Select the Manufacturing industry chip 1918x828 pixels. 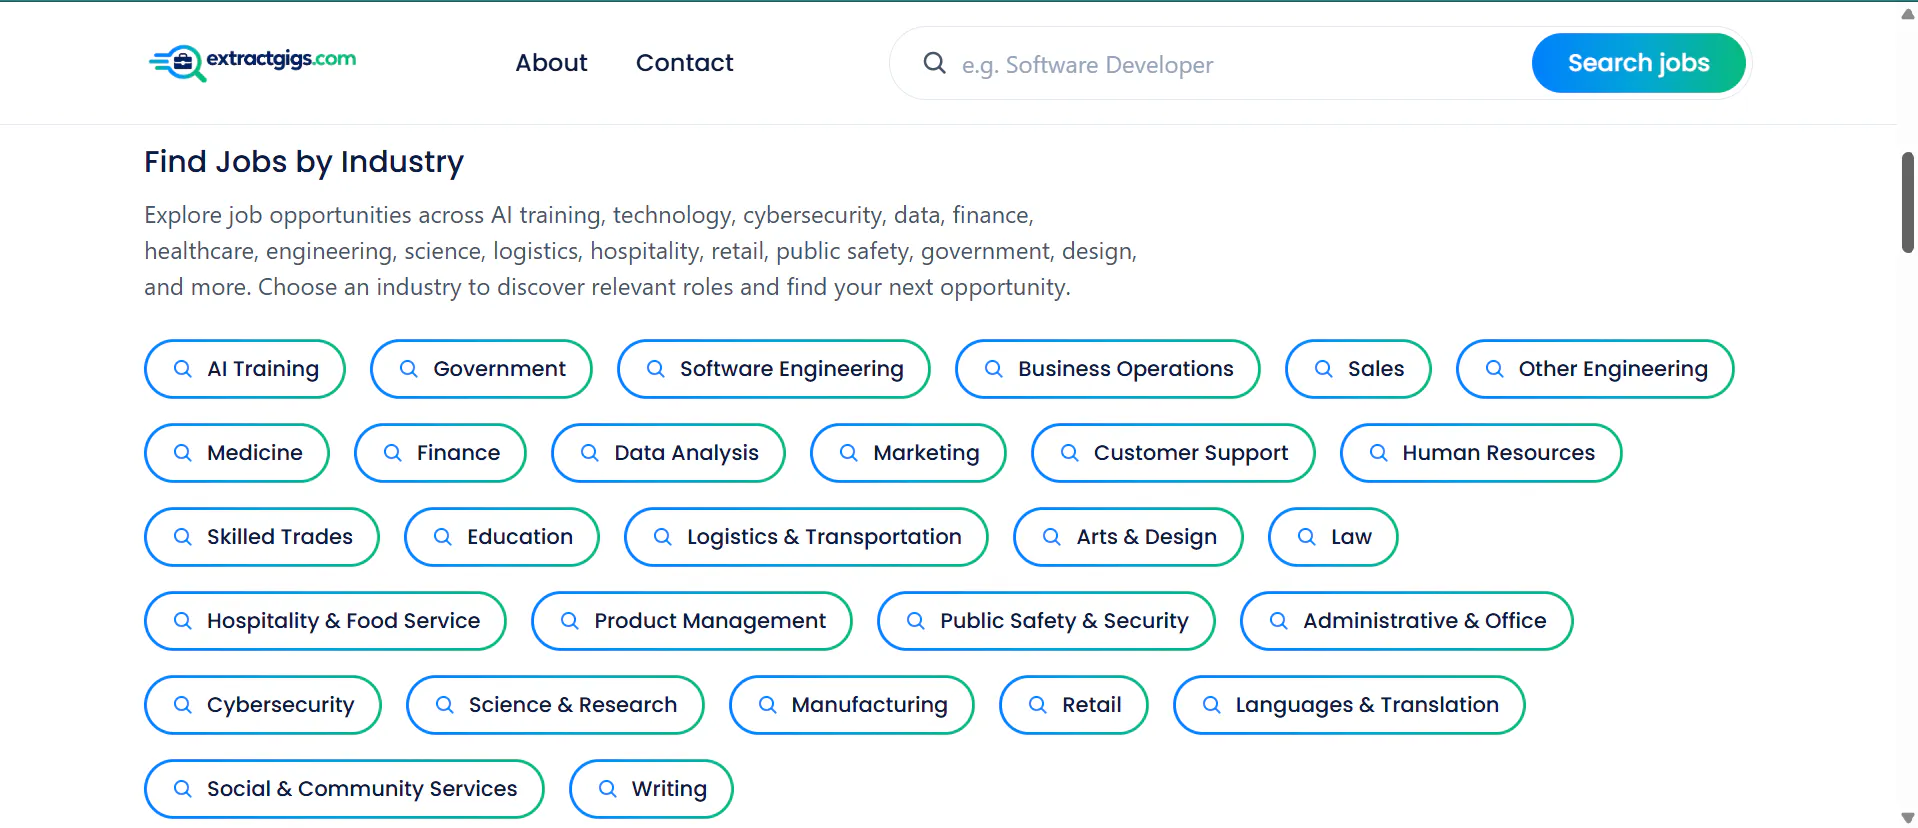(852, 705)
